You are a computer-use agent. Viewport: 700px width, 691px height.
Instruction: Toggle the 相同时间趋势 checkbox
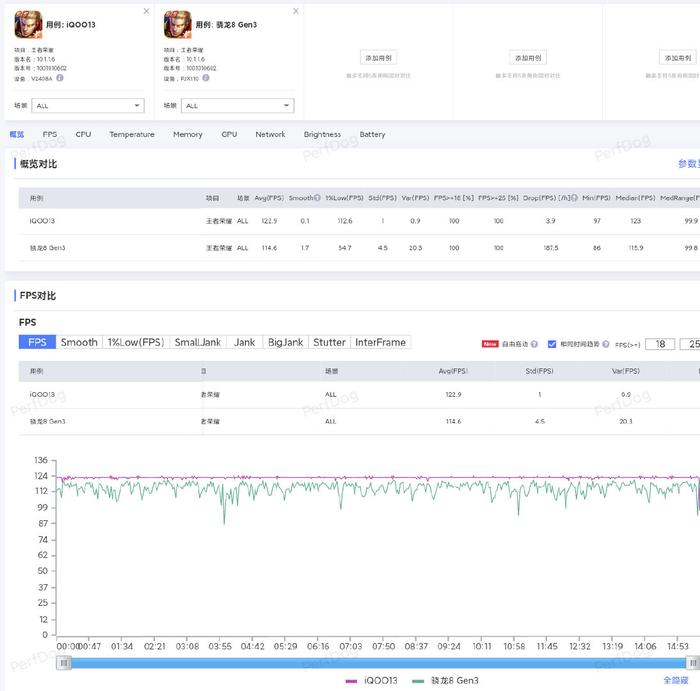(x=552, y=343)
